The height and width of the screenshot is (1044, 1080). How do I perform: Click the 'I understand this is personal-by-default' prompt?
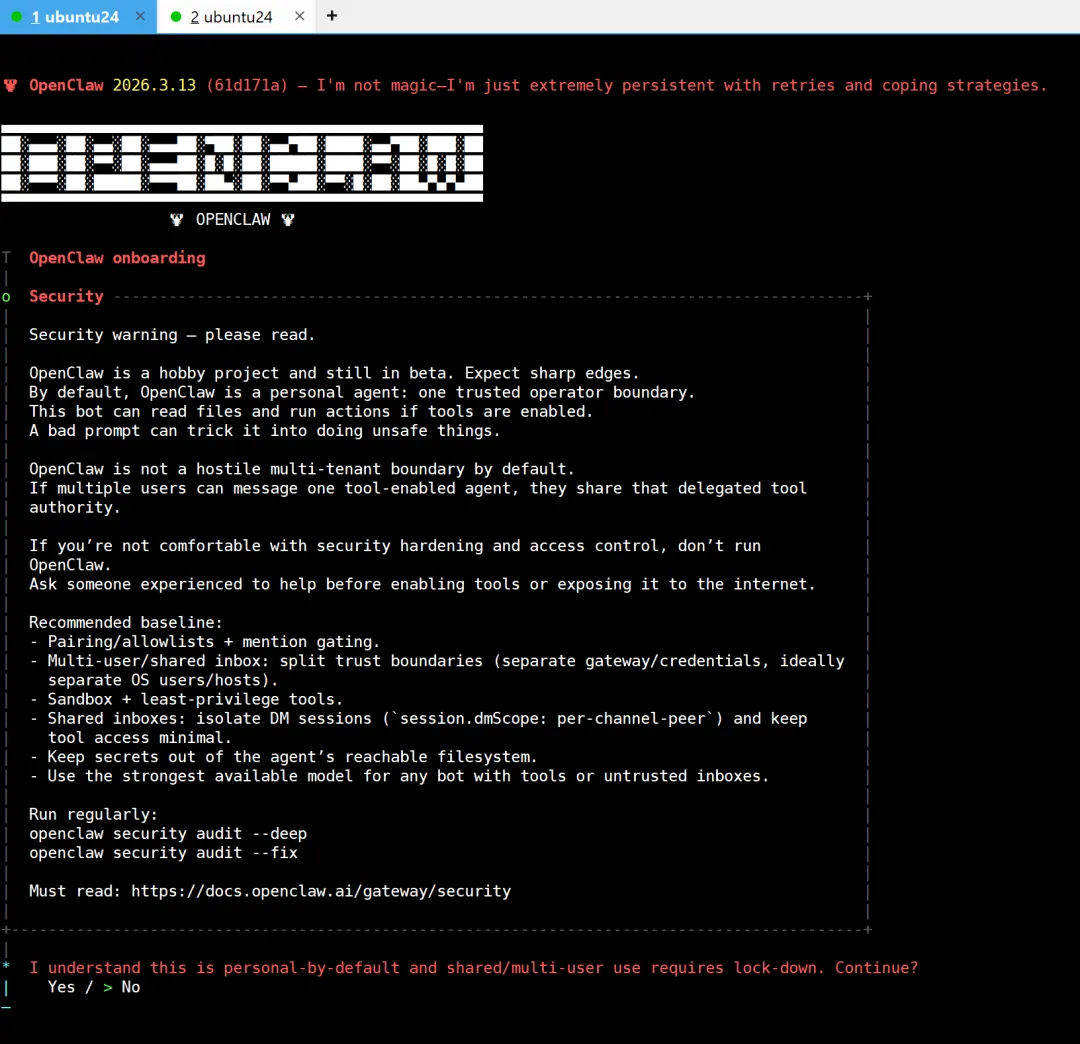coord(473,968)
